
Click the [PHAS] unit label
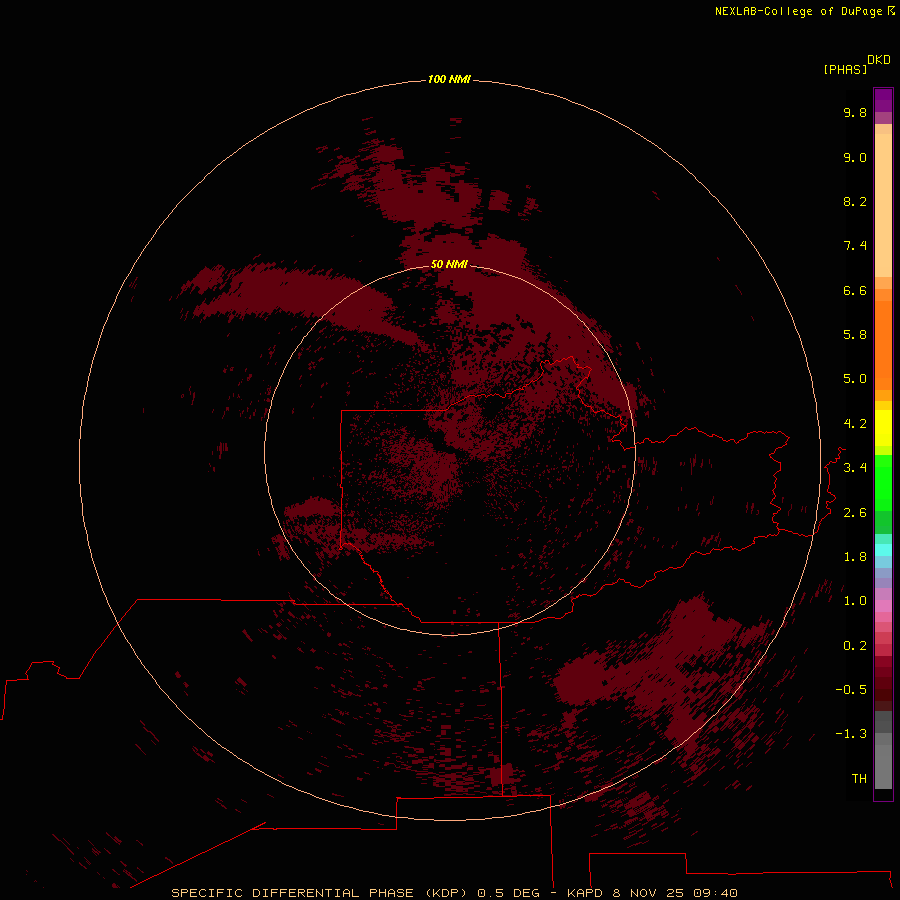coord(845,69)
